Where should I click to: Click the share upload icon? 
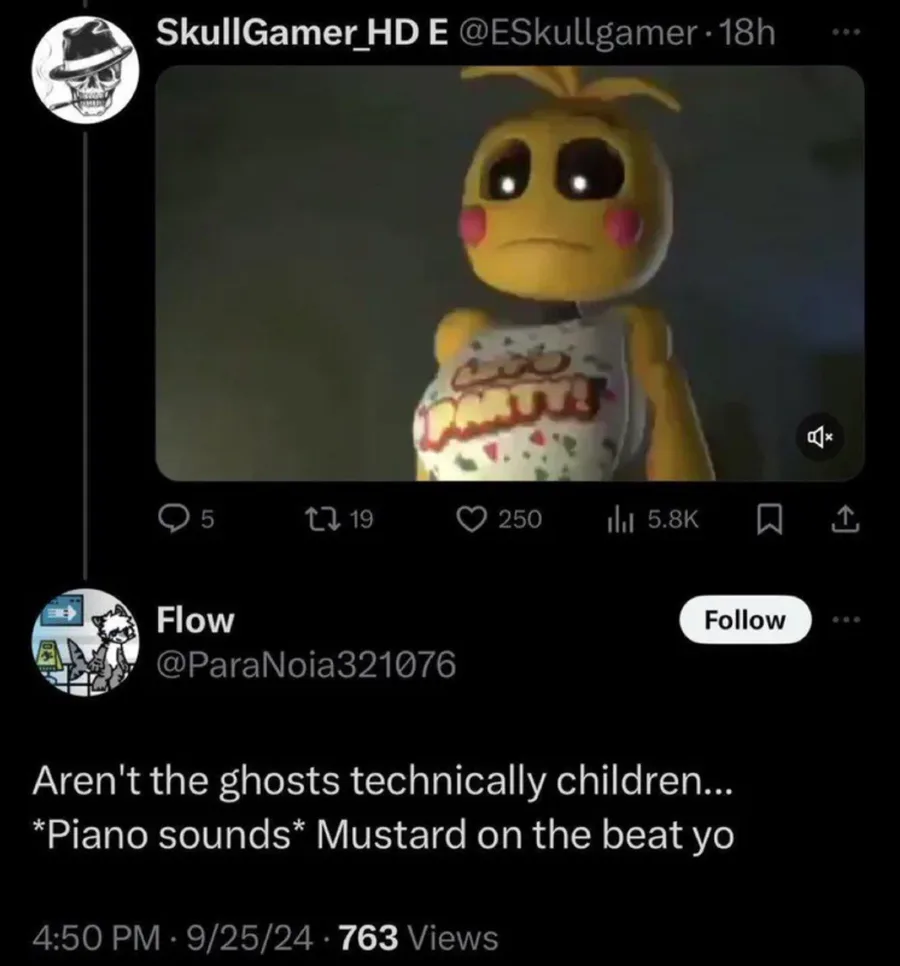[842, 518]
